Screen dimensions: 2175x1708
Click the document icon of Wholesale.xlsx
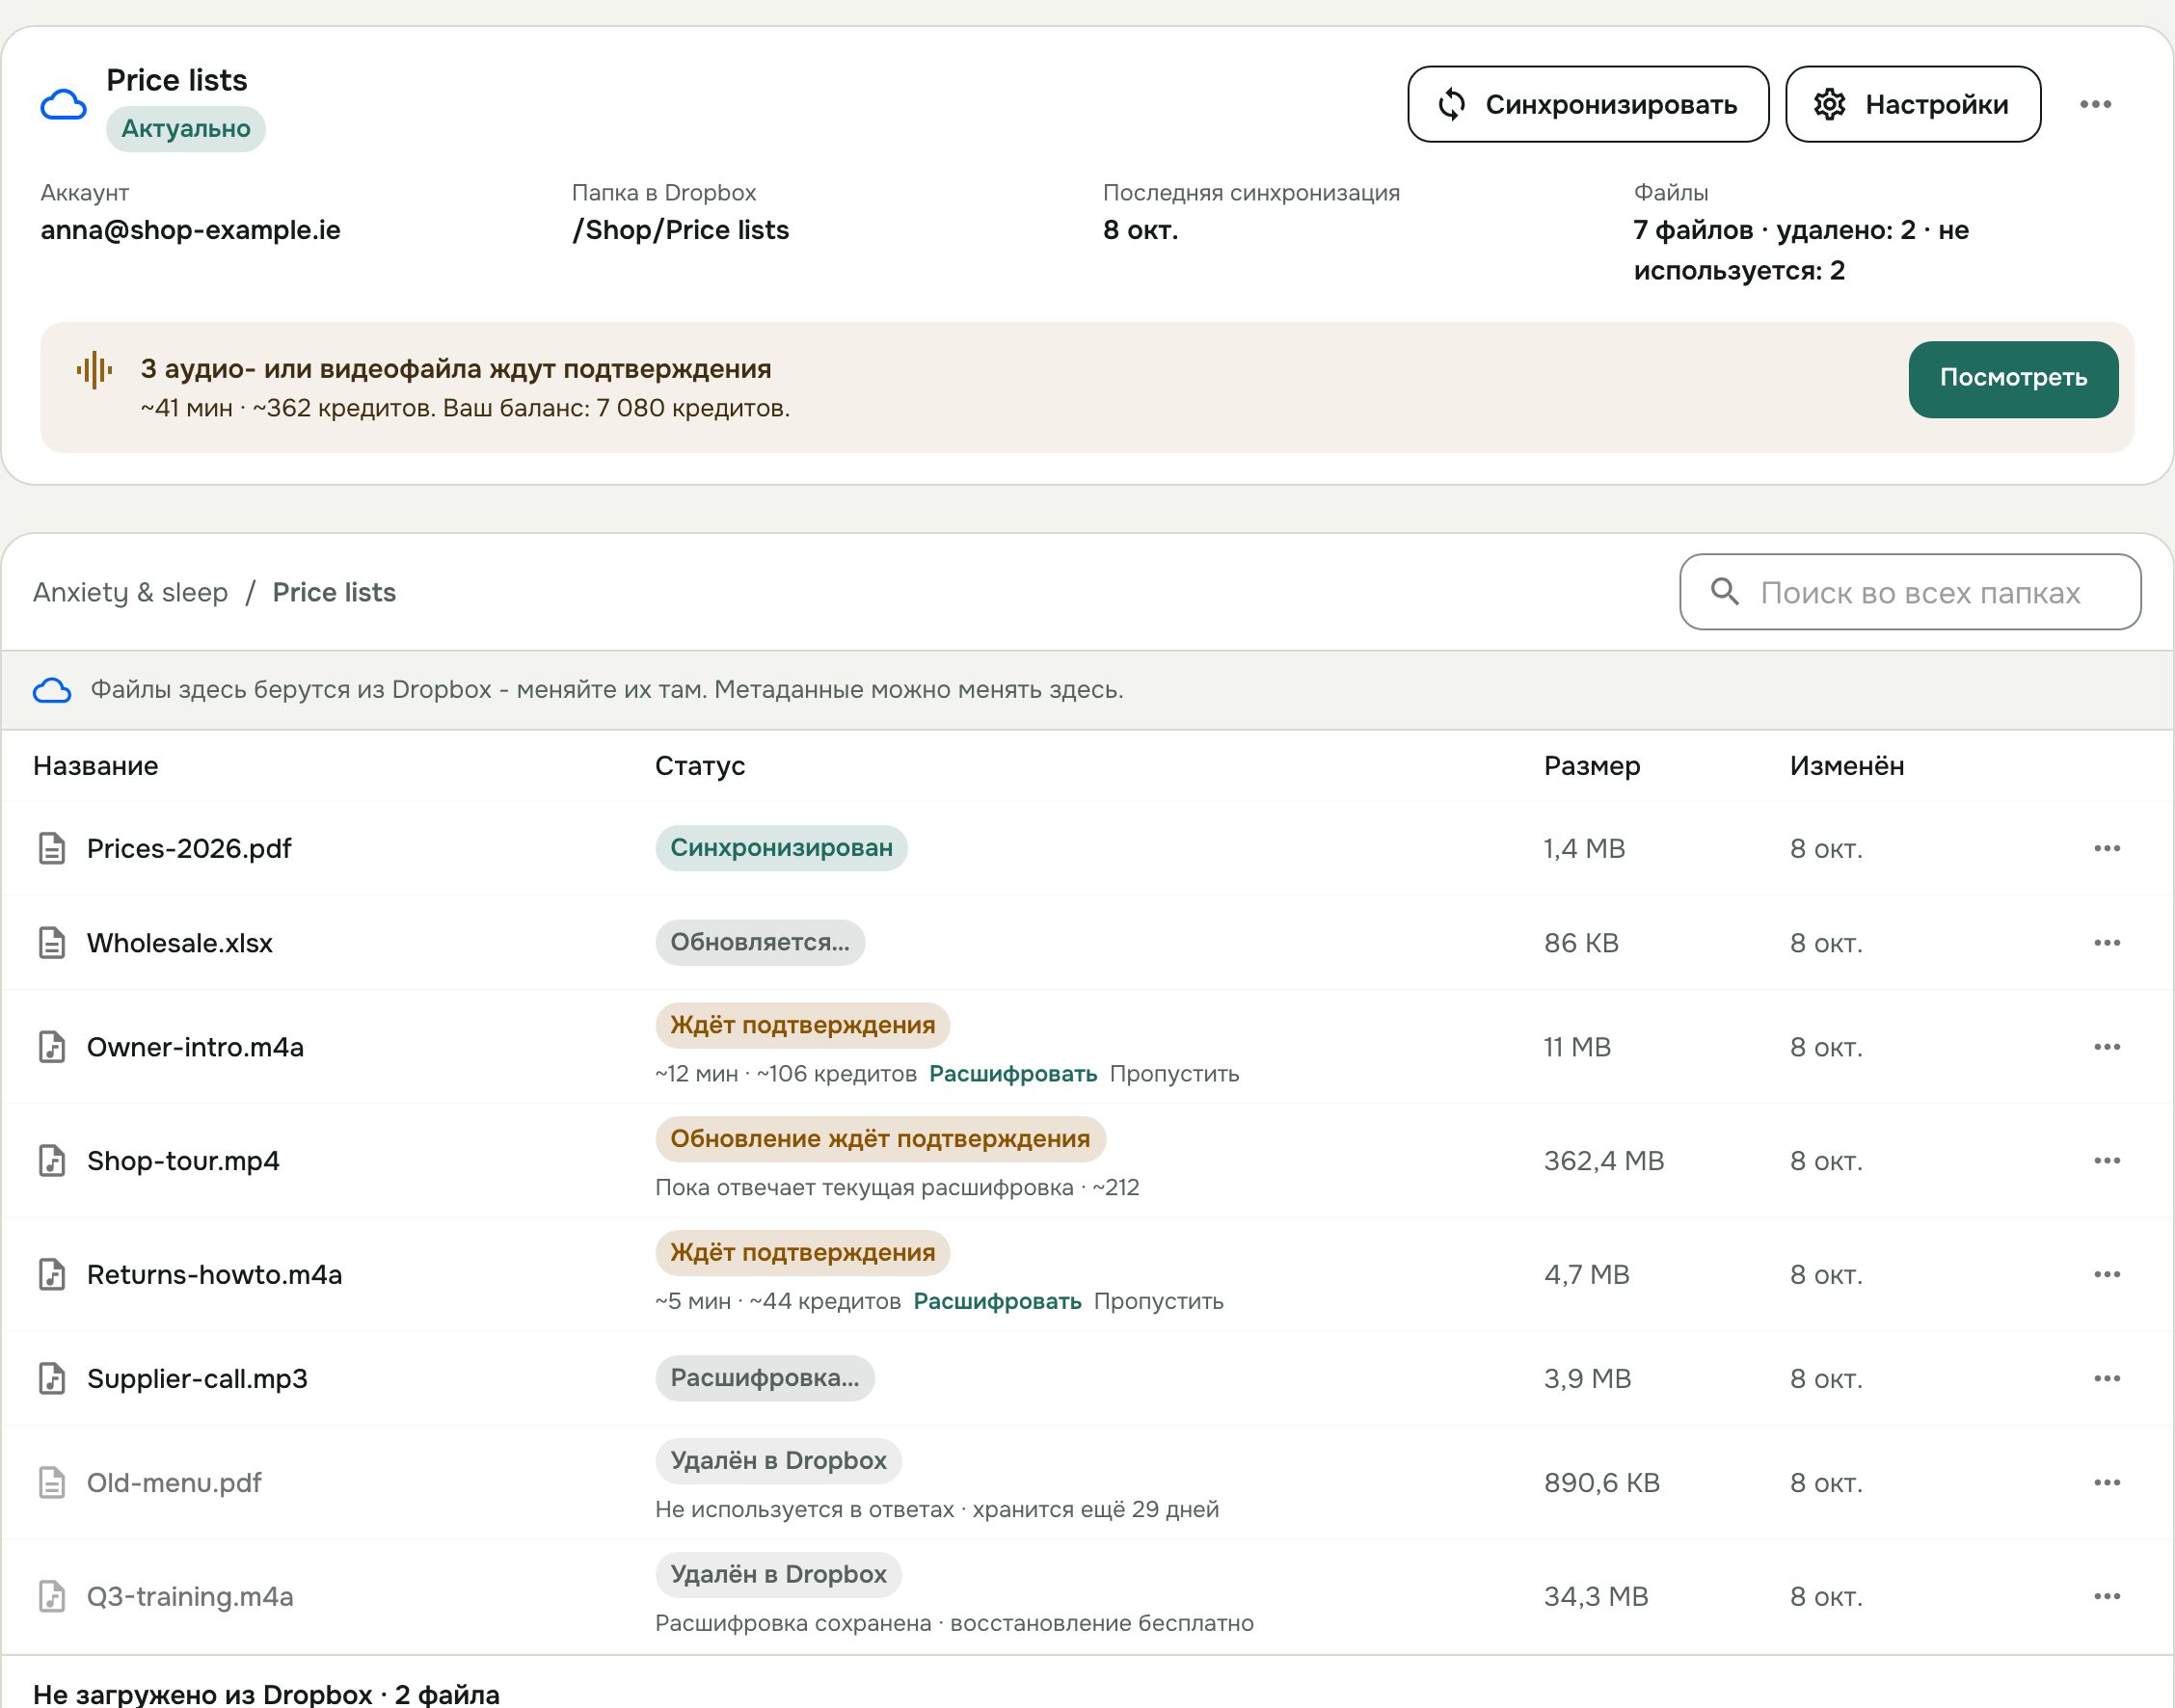(x=52, y=942)
